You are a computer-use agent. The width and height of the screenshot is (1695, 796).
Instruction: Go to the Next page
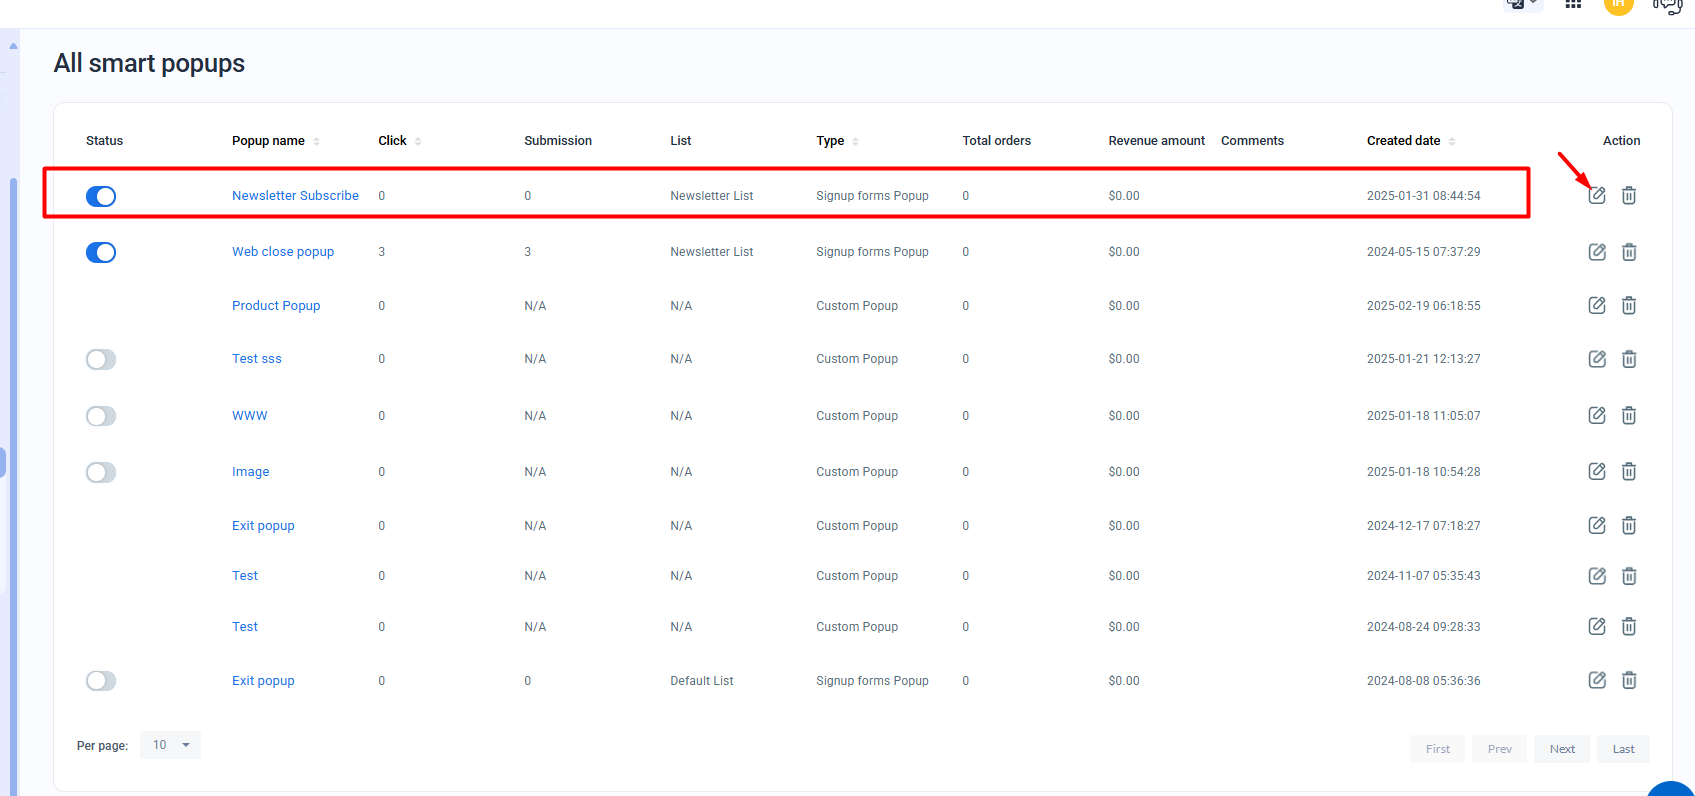pyautogui.click(x=1562, y=749)
